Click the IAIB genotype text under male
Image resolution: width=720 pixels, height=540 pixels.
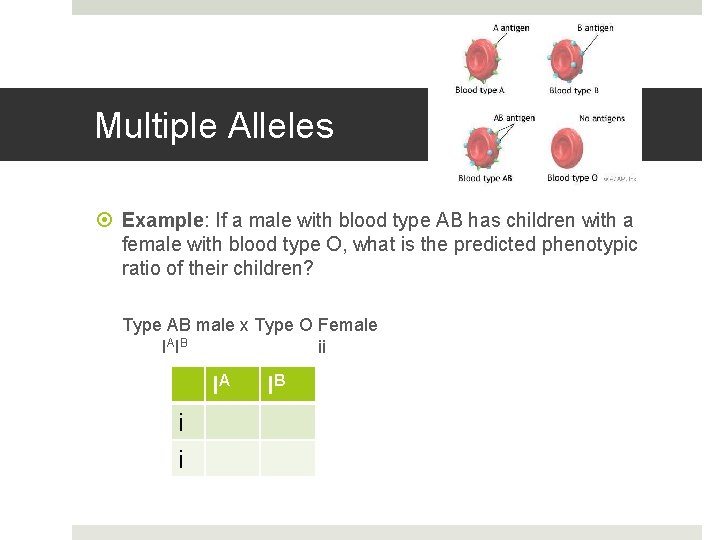coord(175,347)
